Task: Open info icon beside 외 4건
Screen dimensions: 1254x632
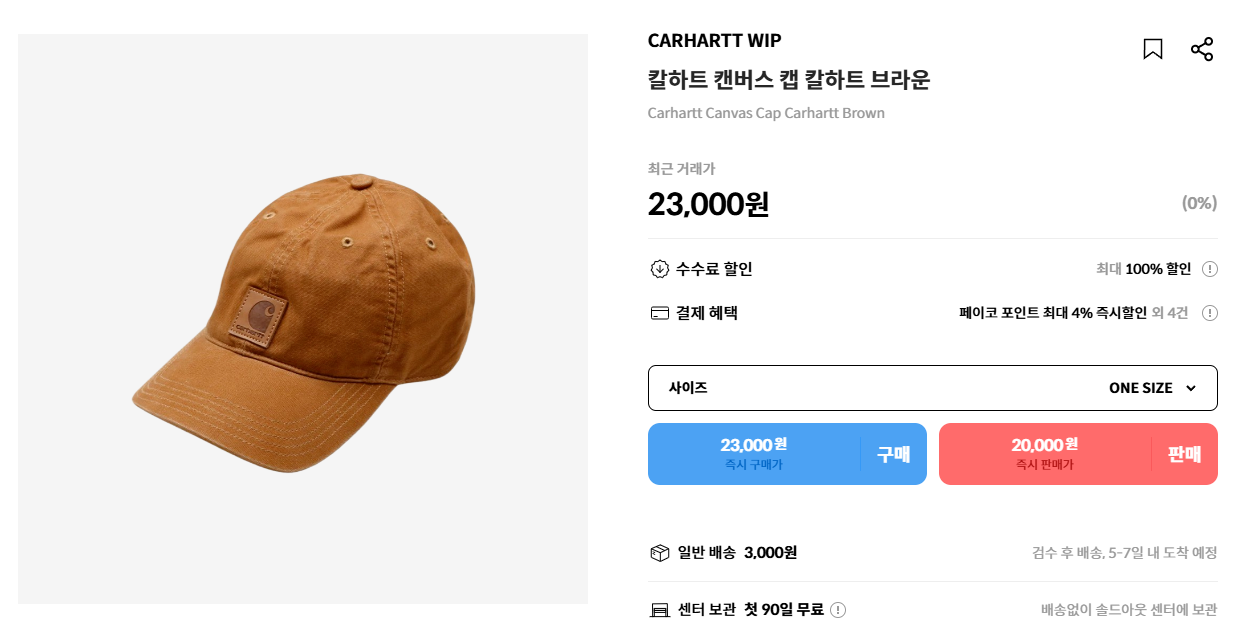Action: [x=1210, y=313]
